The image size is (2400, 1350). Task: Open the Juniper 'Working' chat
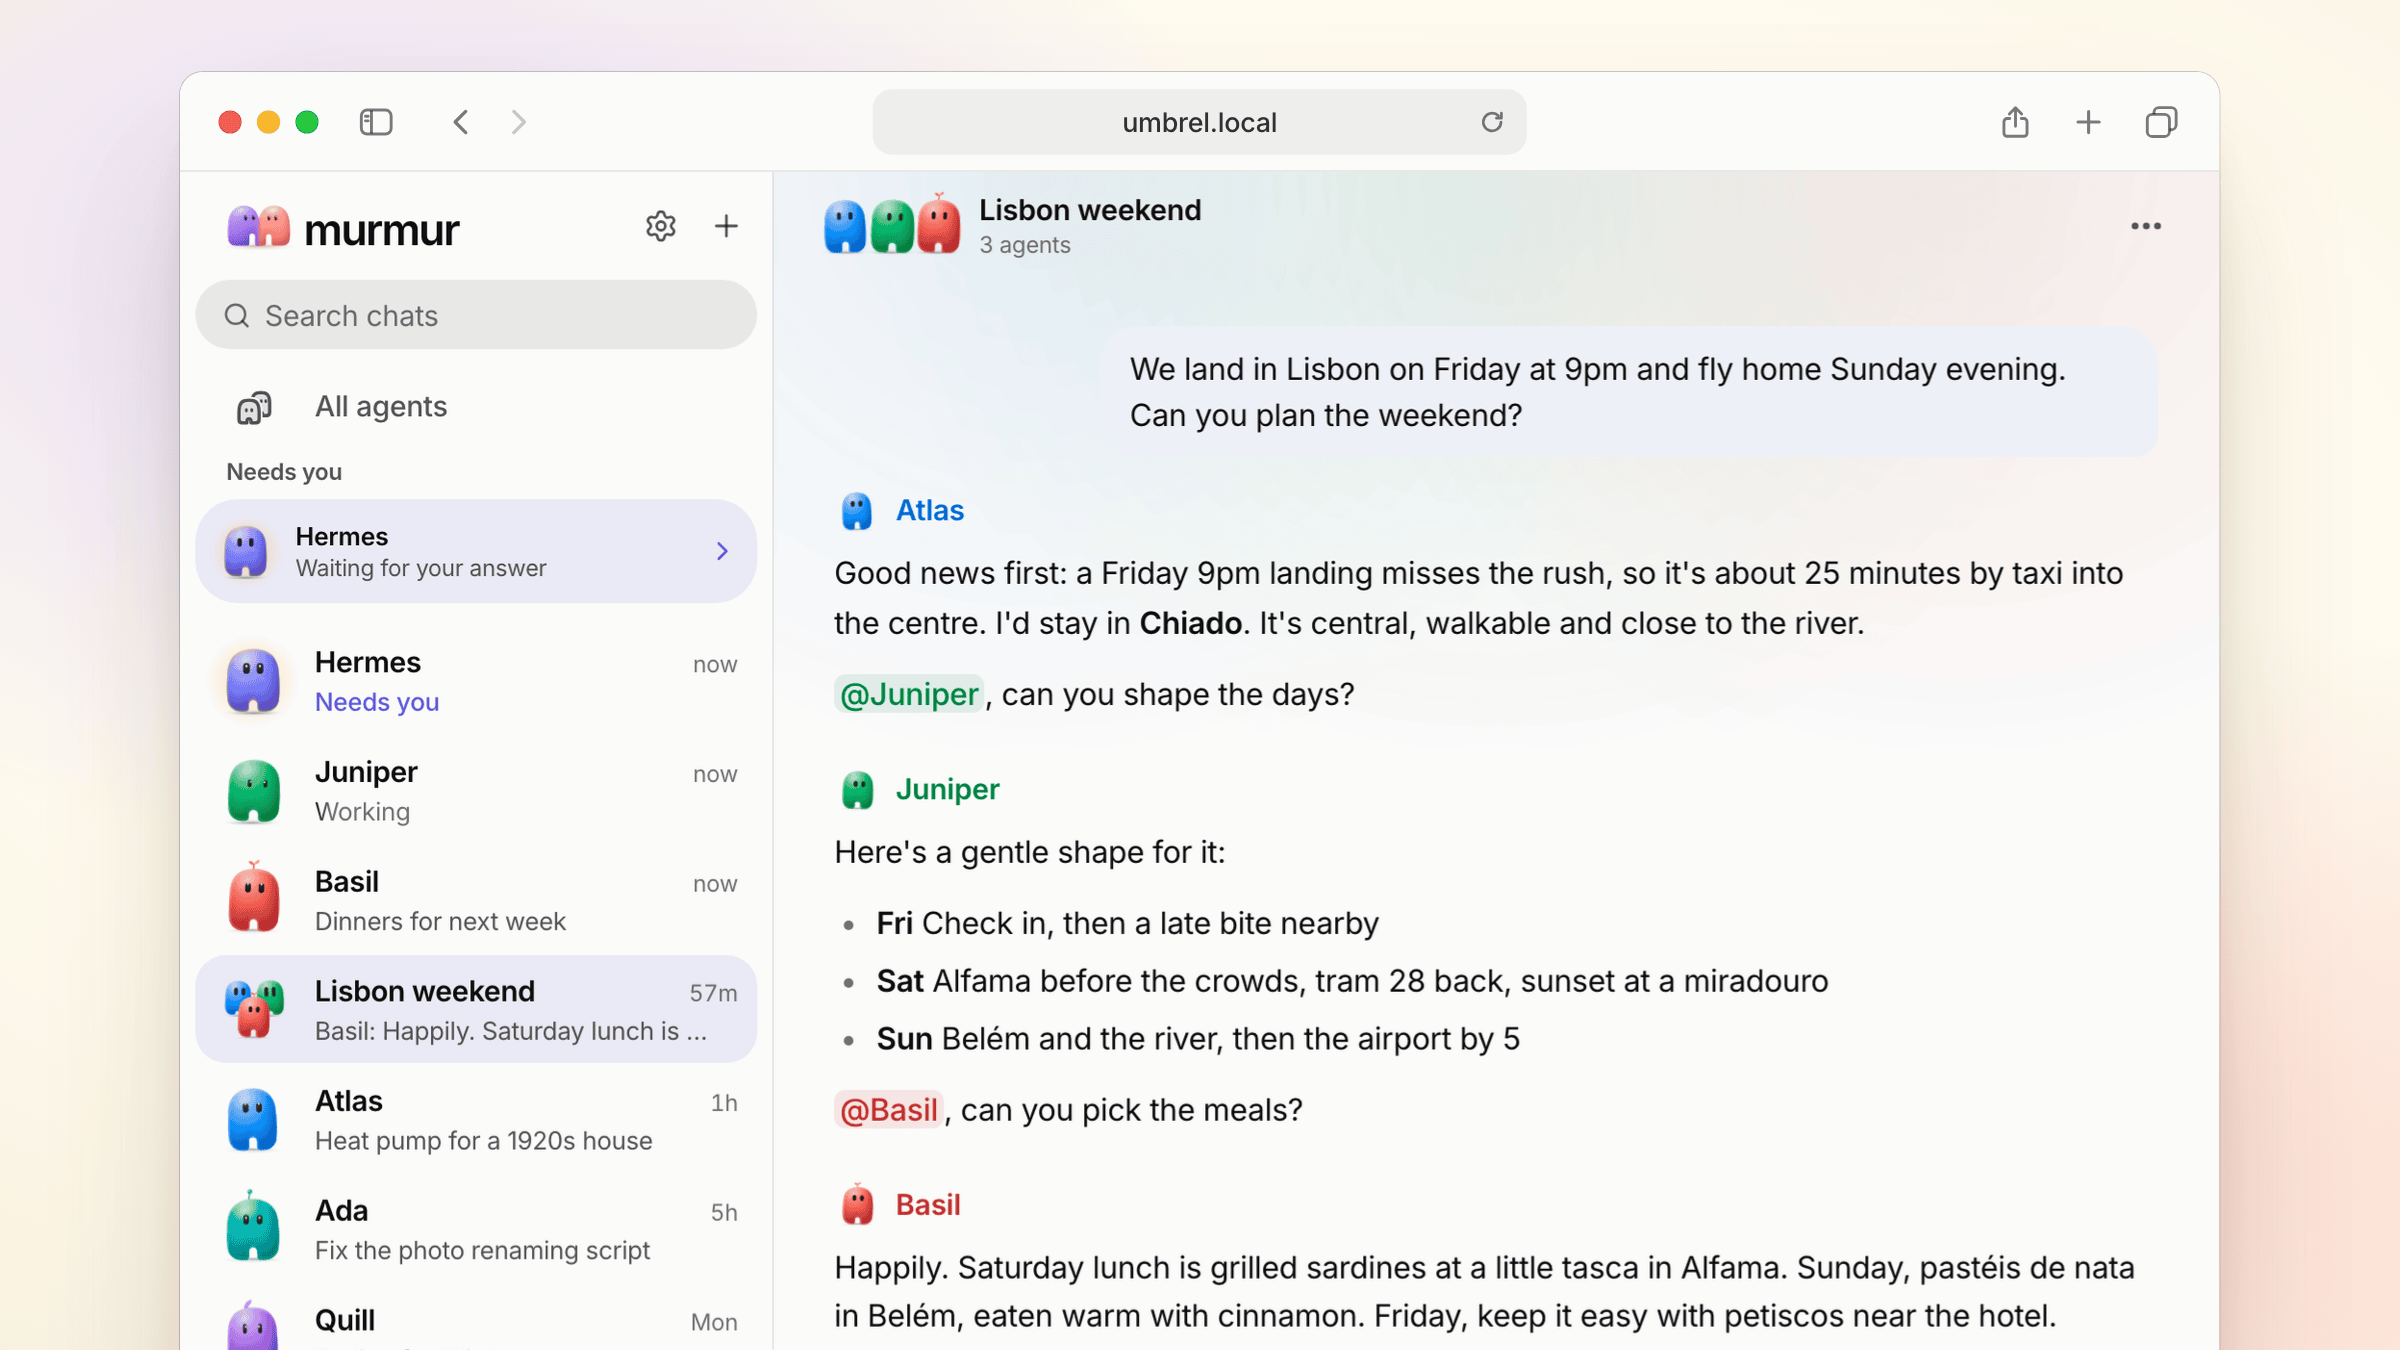click(x=476, y=791)
